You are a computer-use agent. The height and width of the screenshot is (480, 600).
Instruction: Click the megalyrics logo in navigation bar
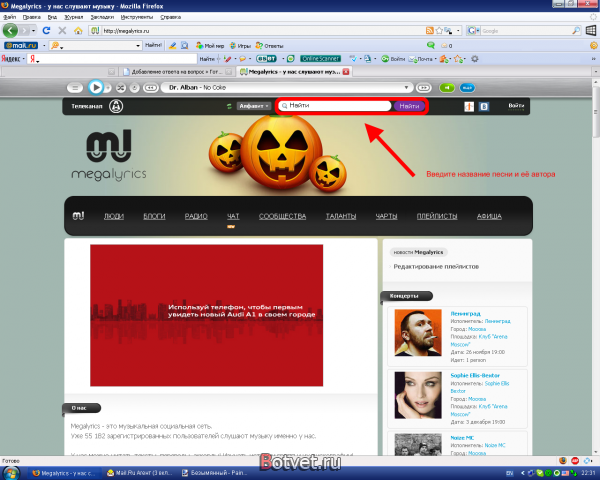[x=78, y=216]
